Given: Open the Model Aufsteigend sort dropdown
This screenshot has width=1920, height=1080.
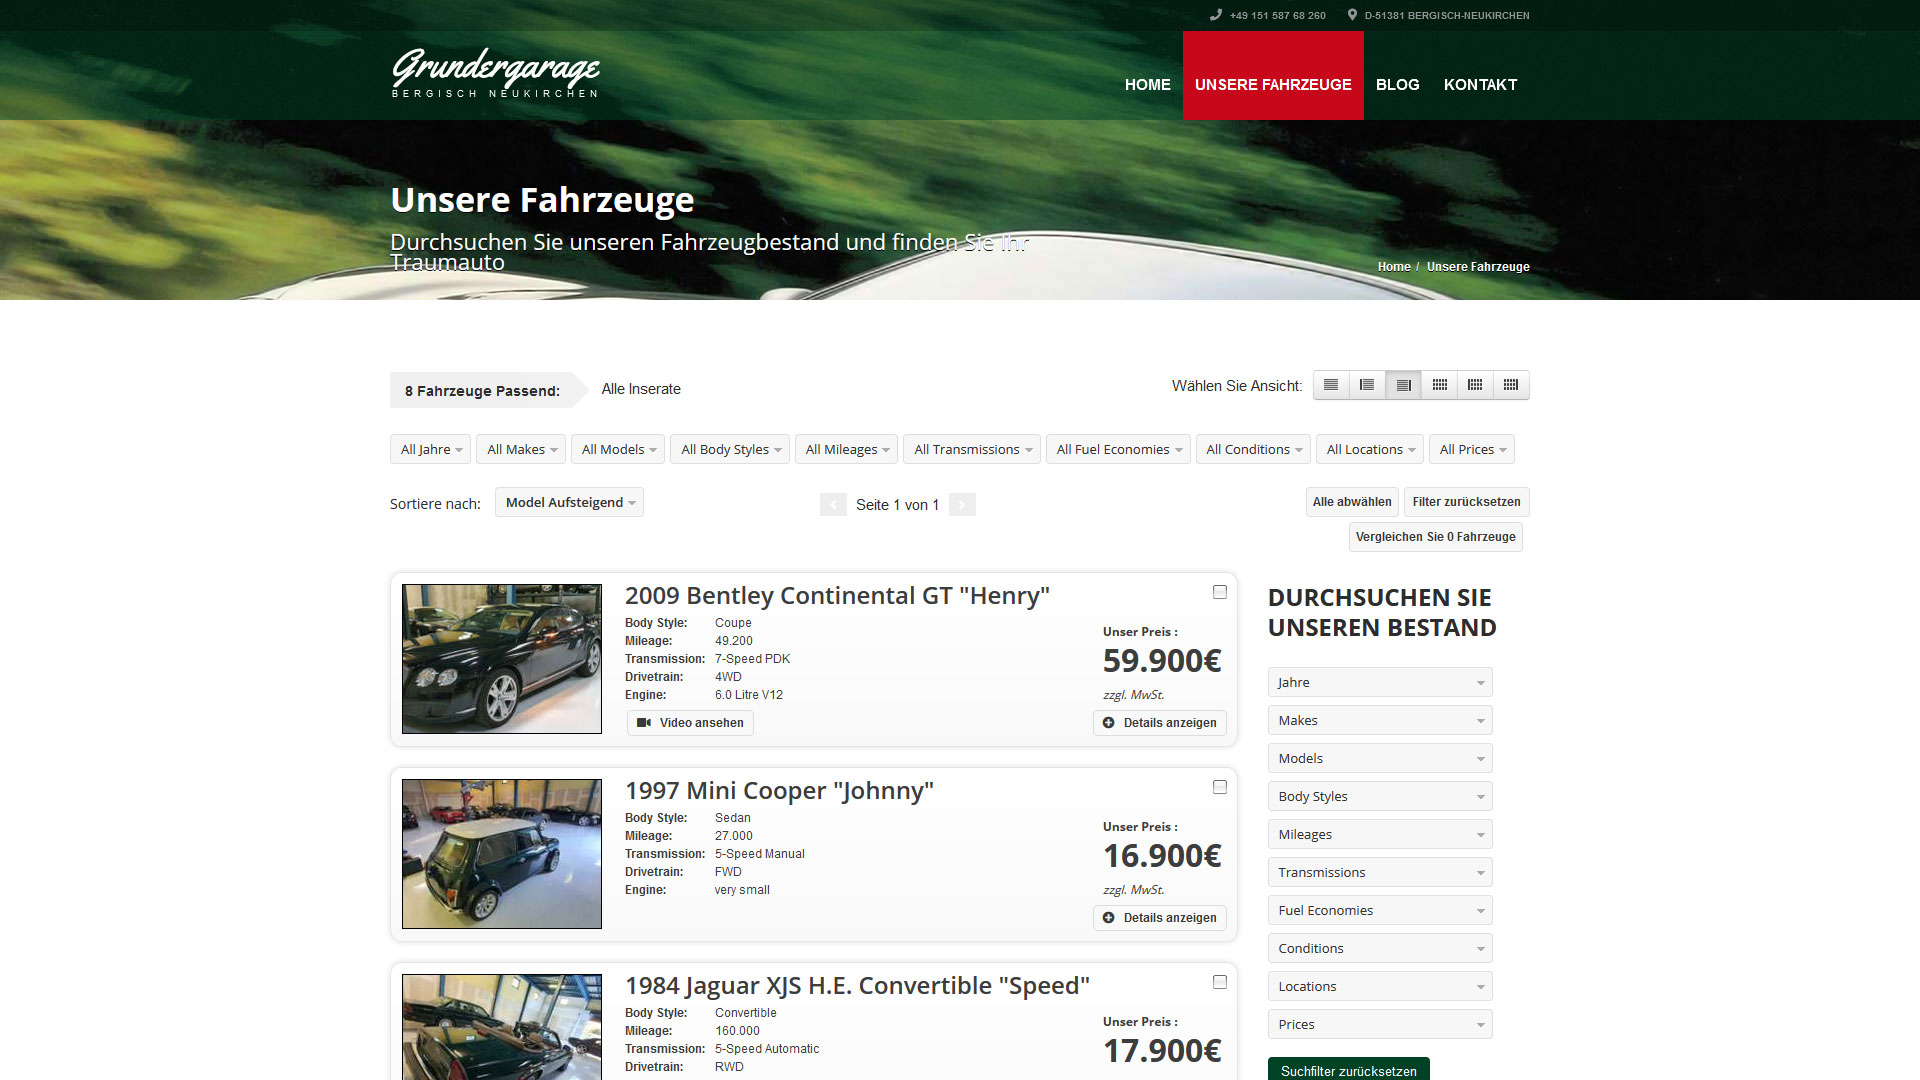Looking at the screenshot, I should [x=569, y=502].
